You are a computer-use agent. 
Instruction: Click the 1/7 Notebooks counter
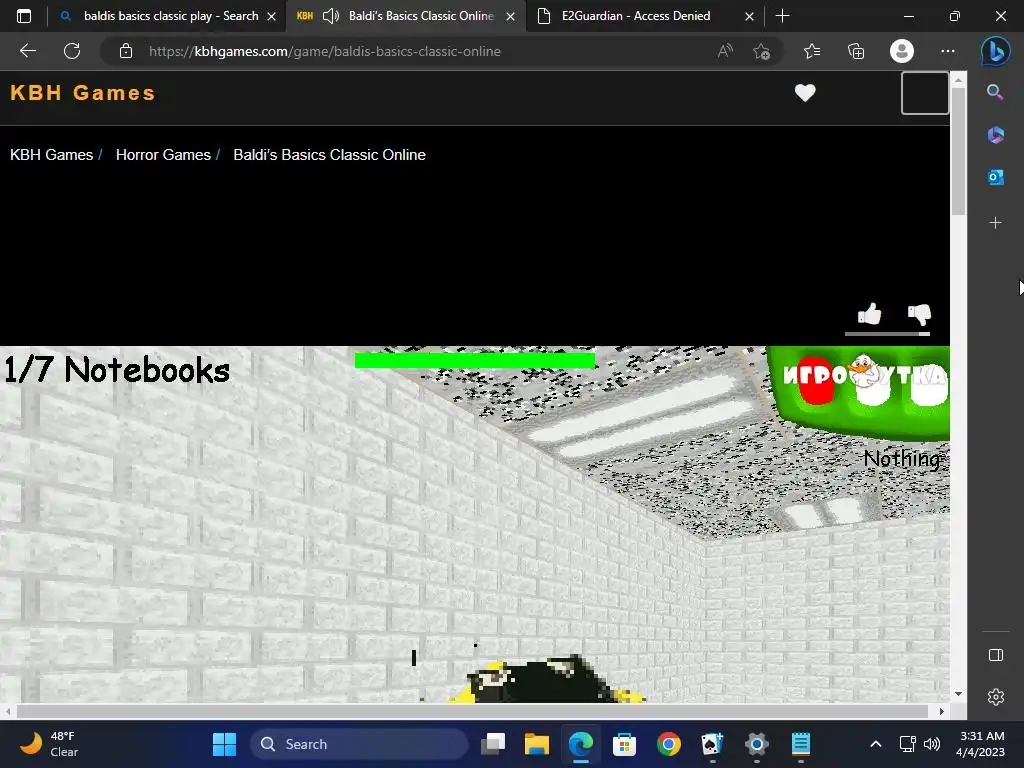pos(117,370)
